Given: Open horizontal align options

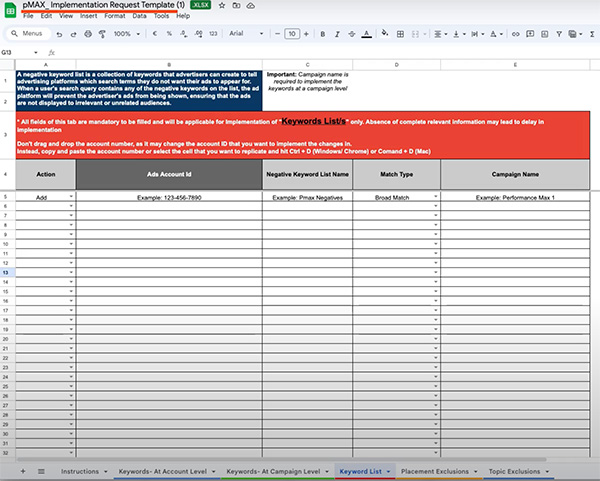Looking at the screenshot, I should 440,34.
